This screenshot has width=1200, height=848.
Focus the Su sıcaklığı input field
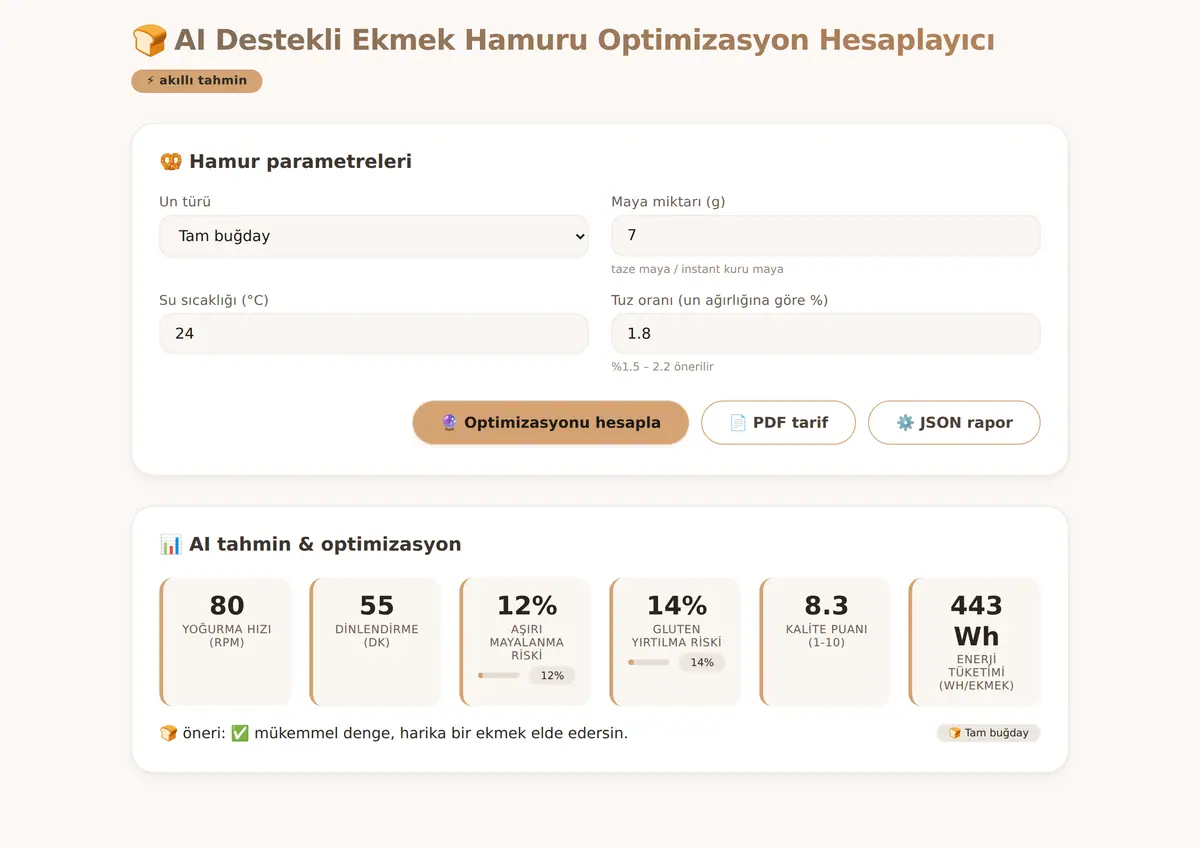click(x=374, y=333)
